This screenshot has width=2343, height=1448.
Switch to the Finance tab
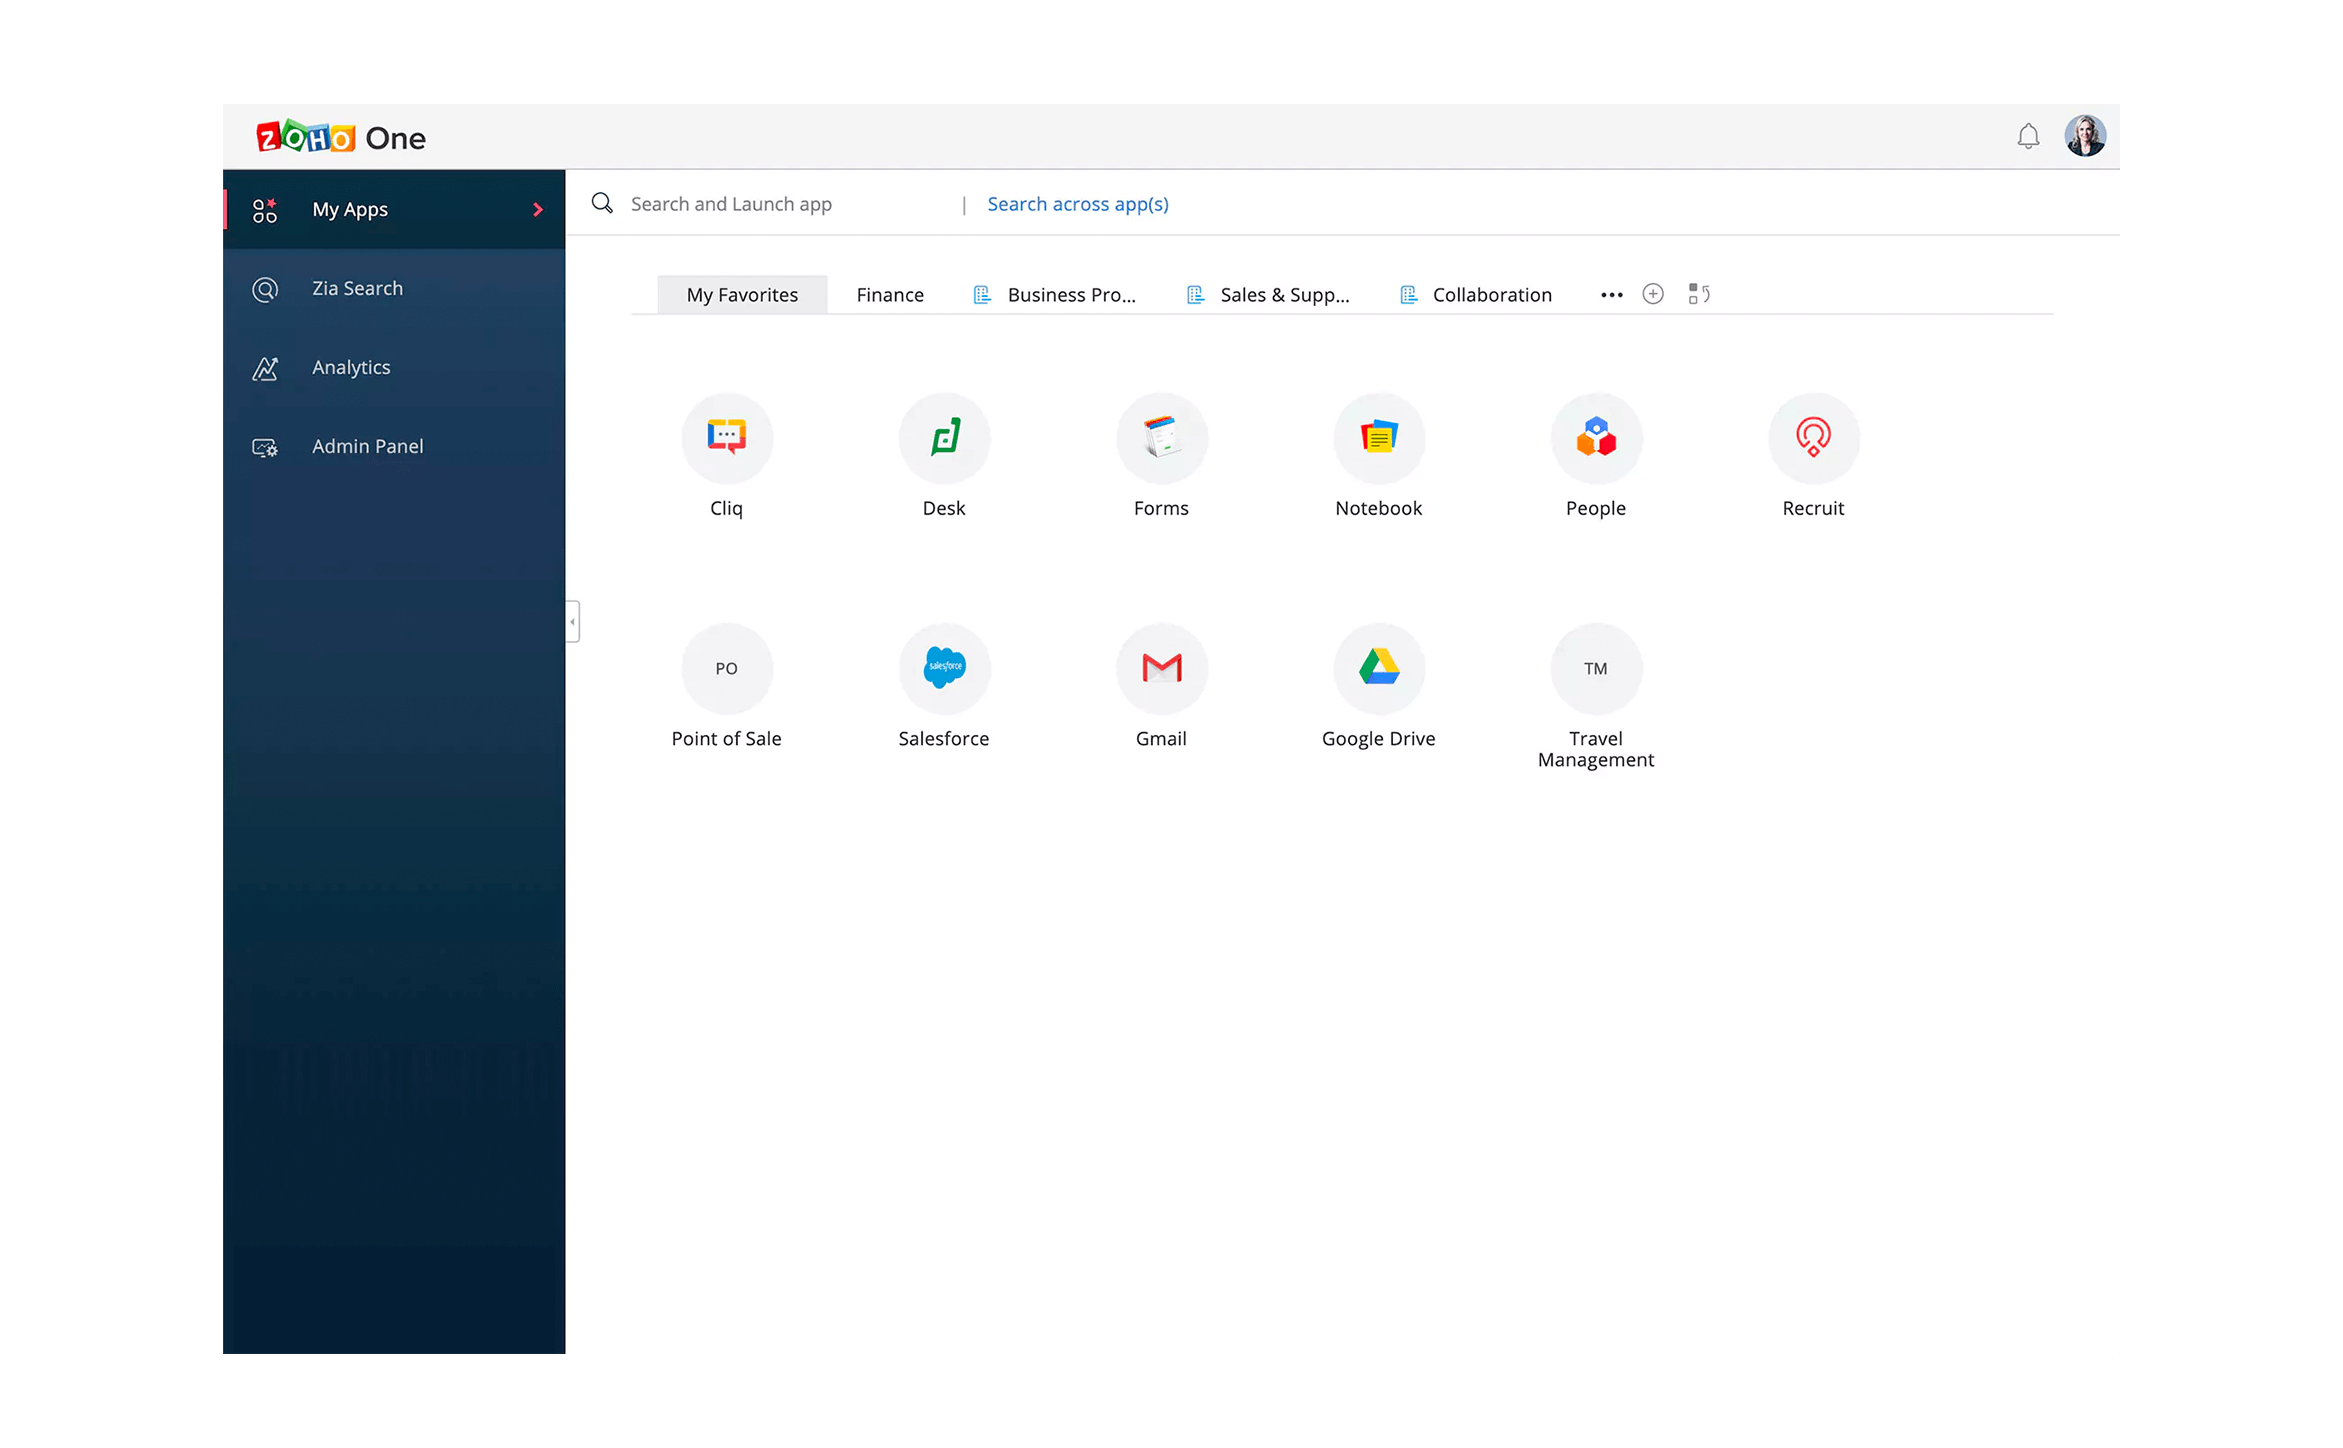[x=889, y=295]
